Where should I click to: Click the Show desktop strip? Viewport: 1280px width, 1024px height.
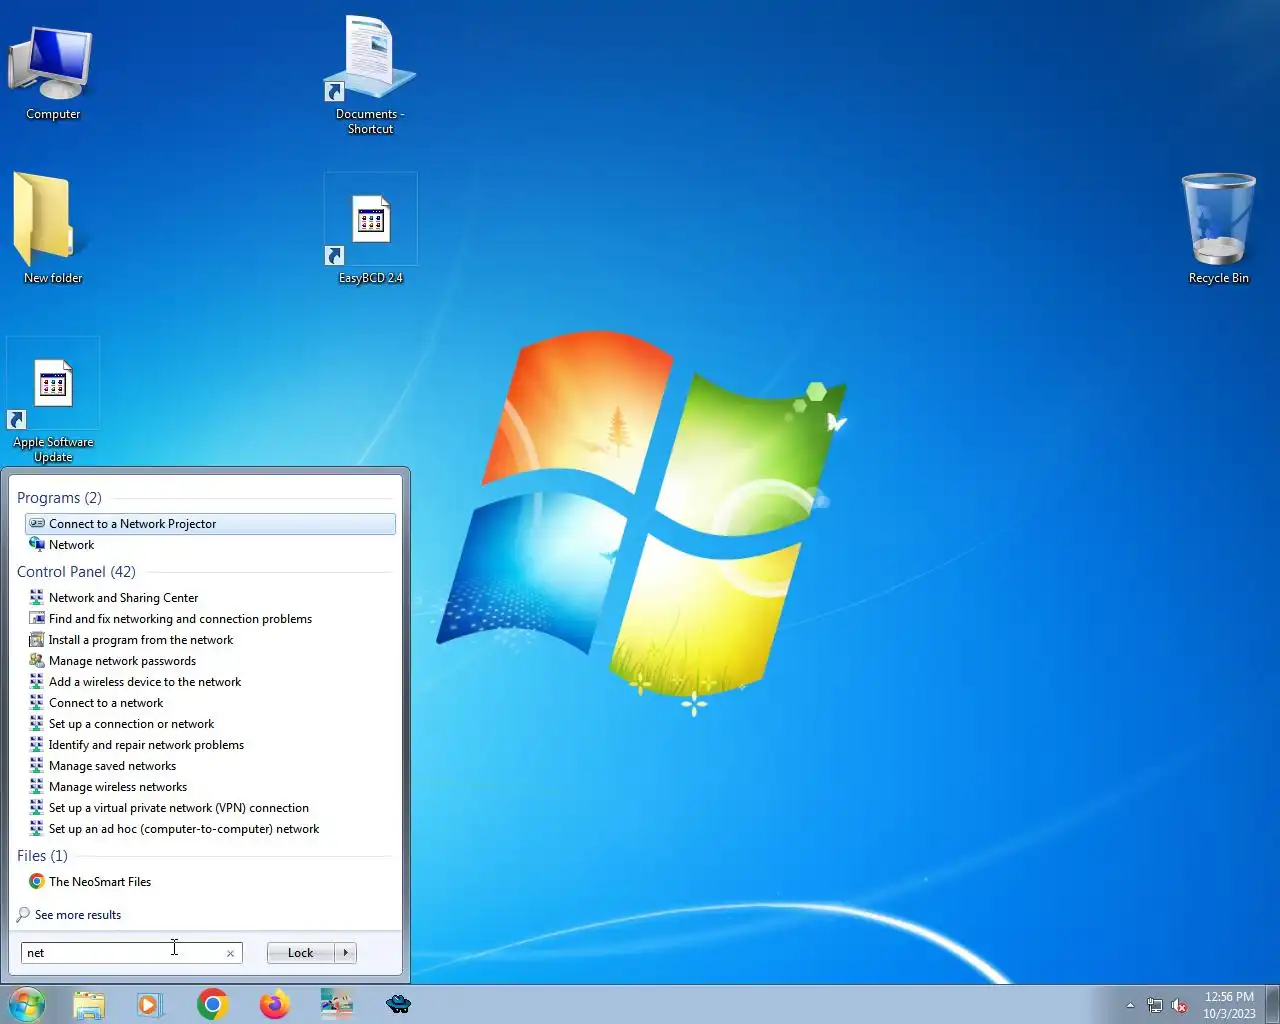(x=1272, y=1004)
